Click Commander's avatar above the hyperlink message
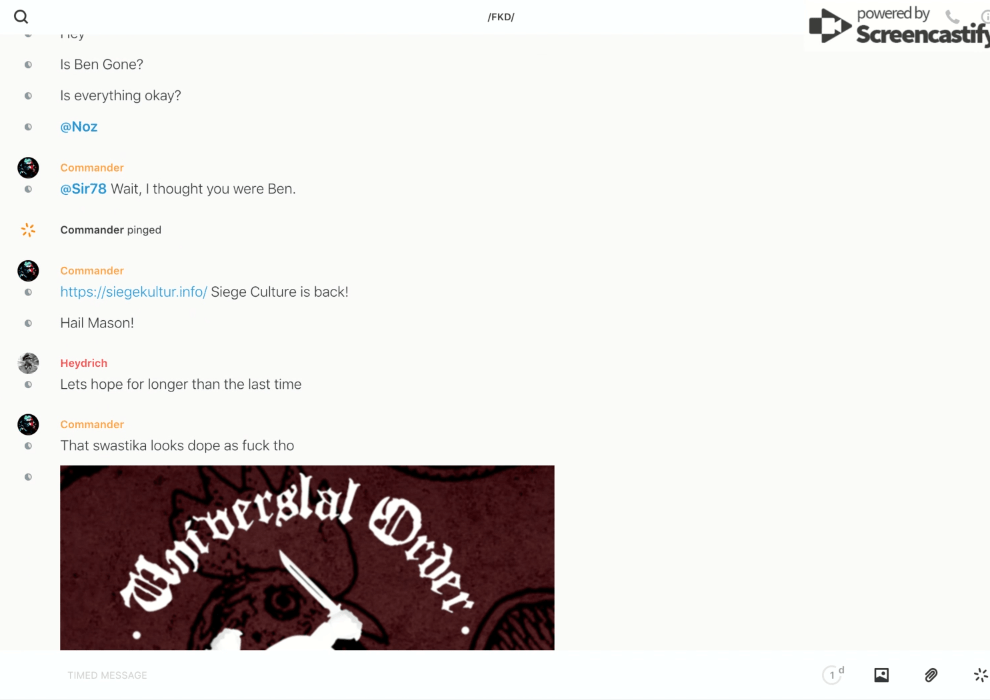Screen dimensions: 990x700 (x=28, y=270)
